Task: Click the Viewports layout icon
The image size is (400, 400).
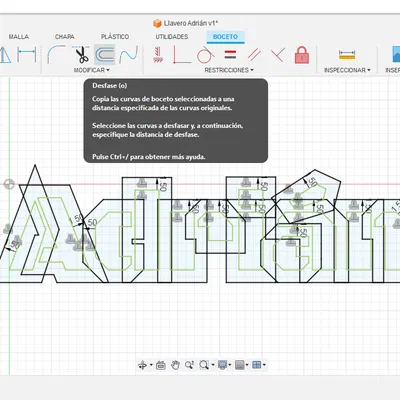Action: pos(257,365)
